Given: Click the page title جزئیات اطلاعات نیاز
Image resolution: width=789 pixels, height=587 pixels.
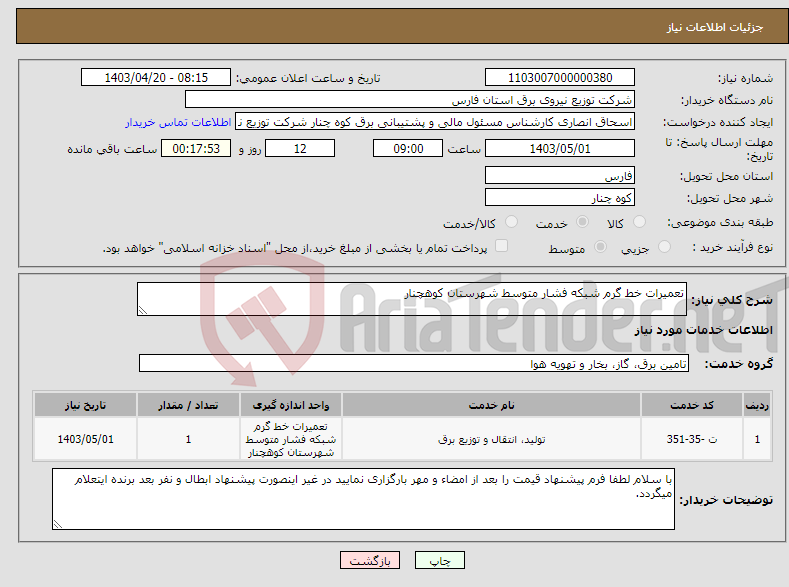Looking at the screenshot, I should [715, 27].
